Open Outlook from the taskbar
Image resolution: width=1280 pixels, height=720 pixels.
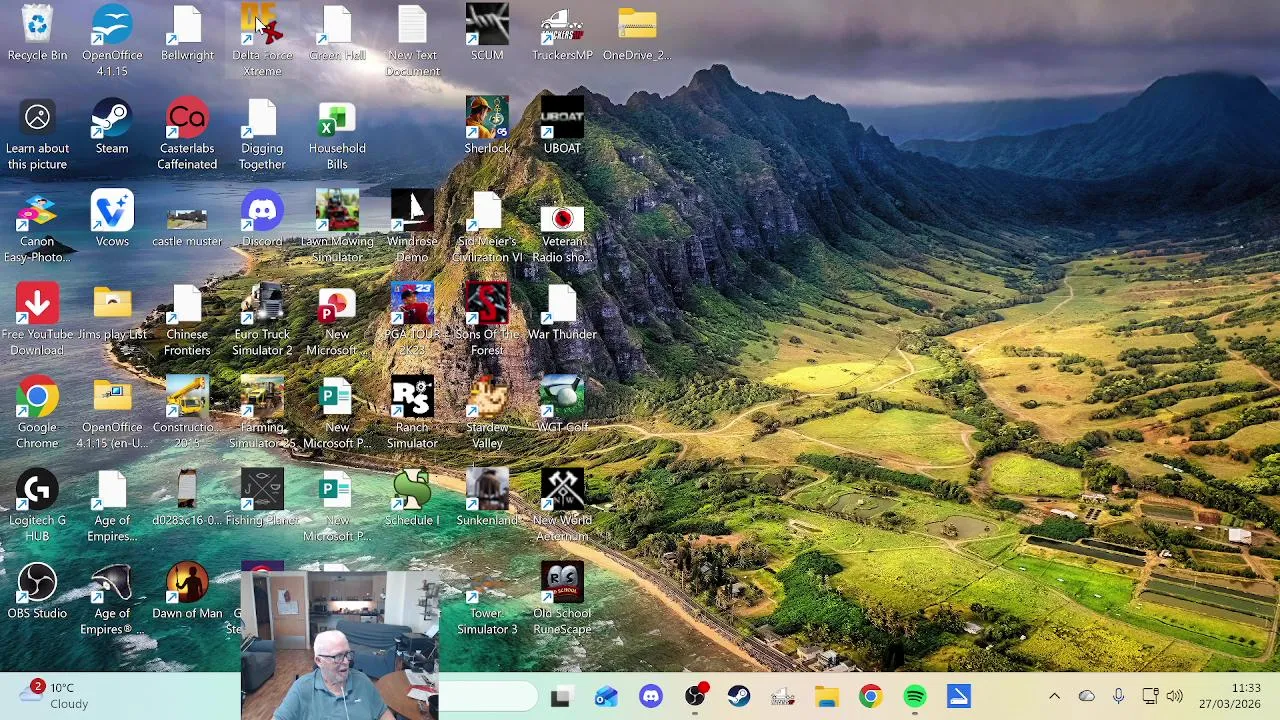pos(606,697)
